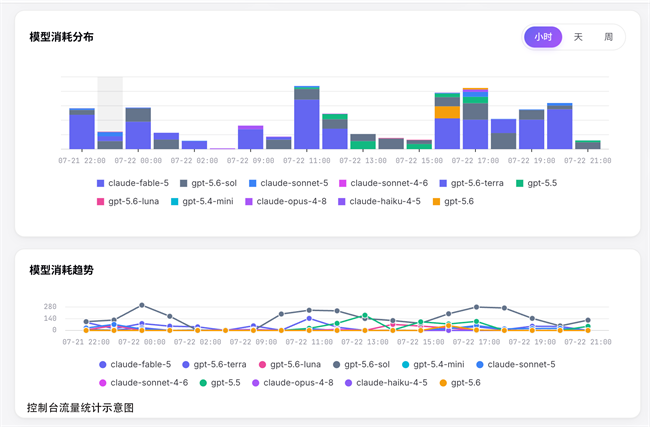Click gpt-5.6-sol peak point near 07-22 00:00
This screenshot has height=427, width=650.
point(142,305)
